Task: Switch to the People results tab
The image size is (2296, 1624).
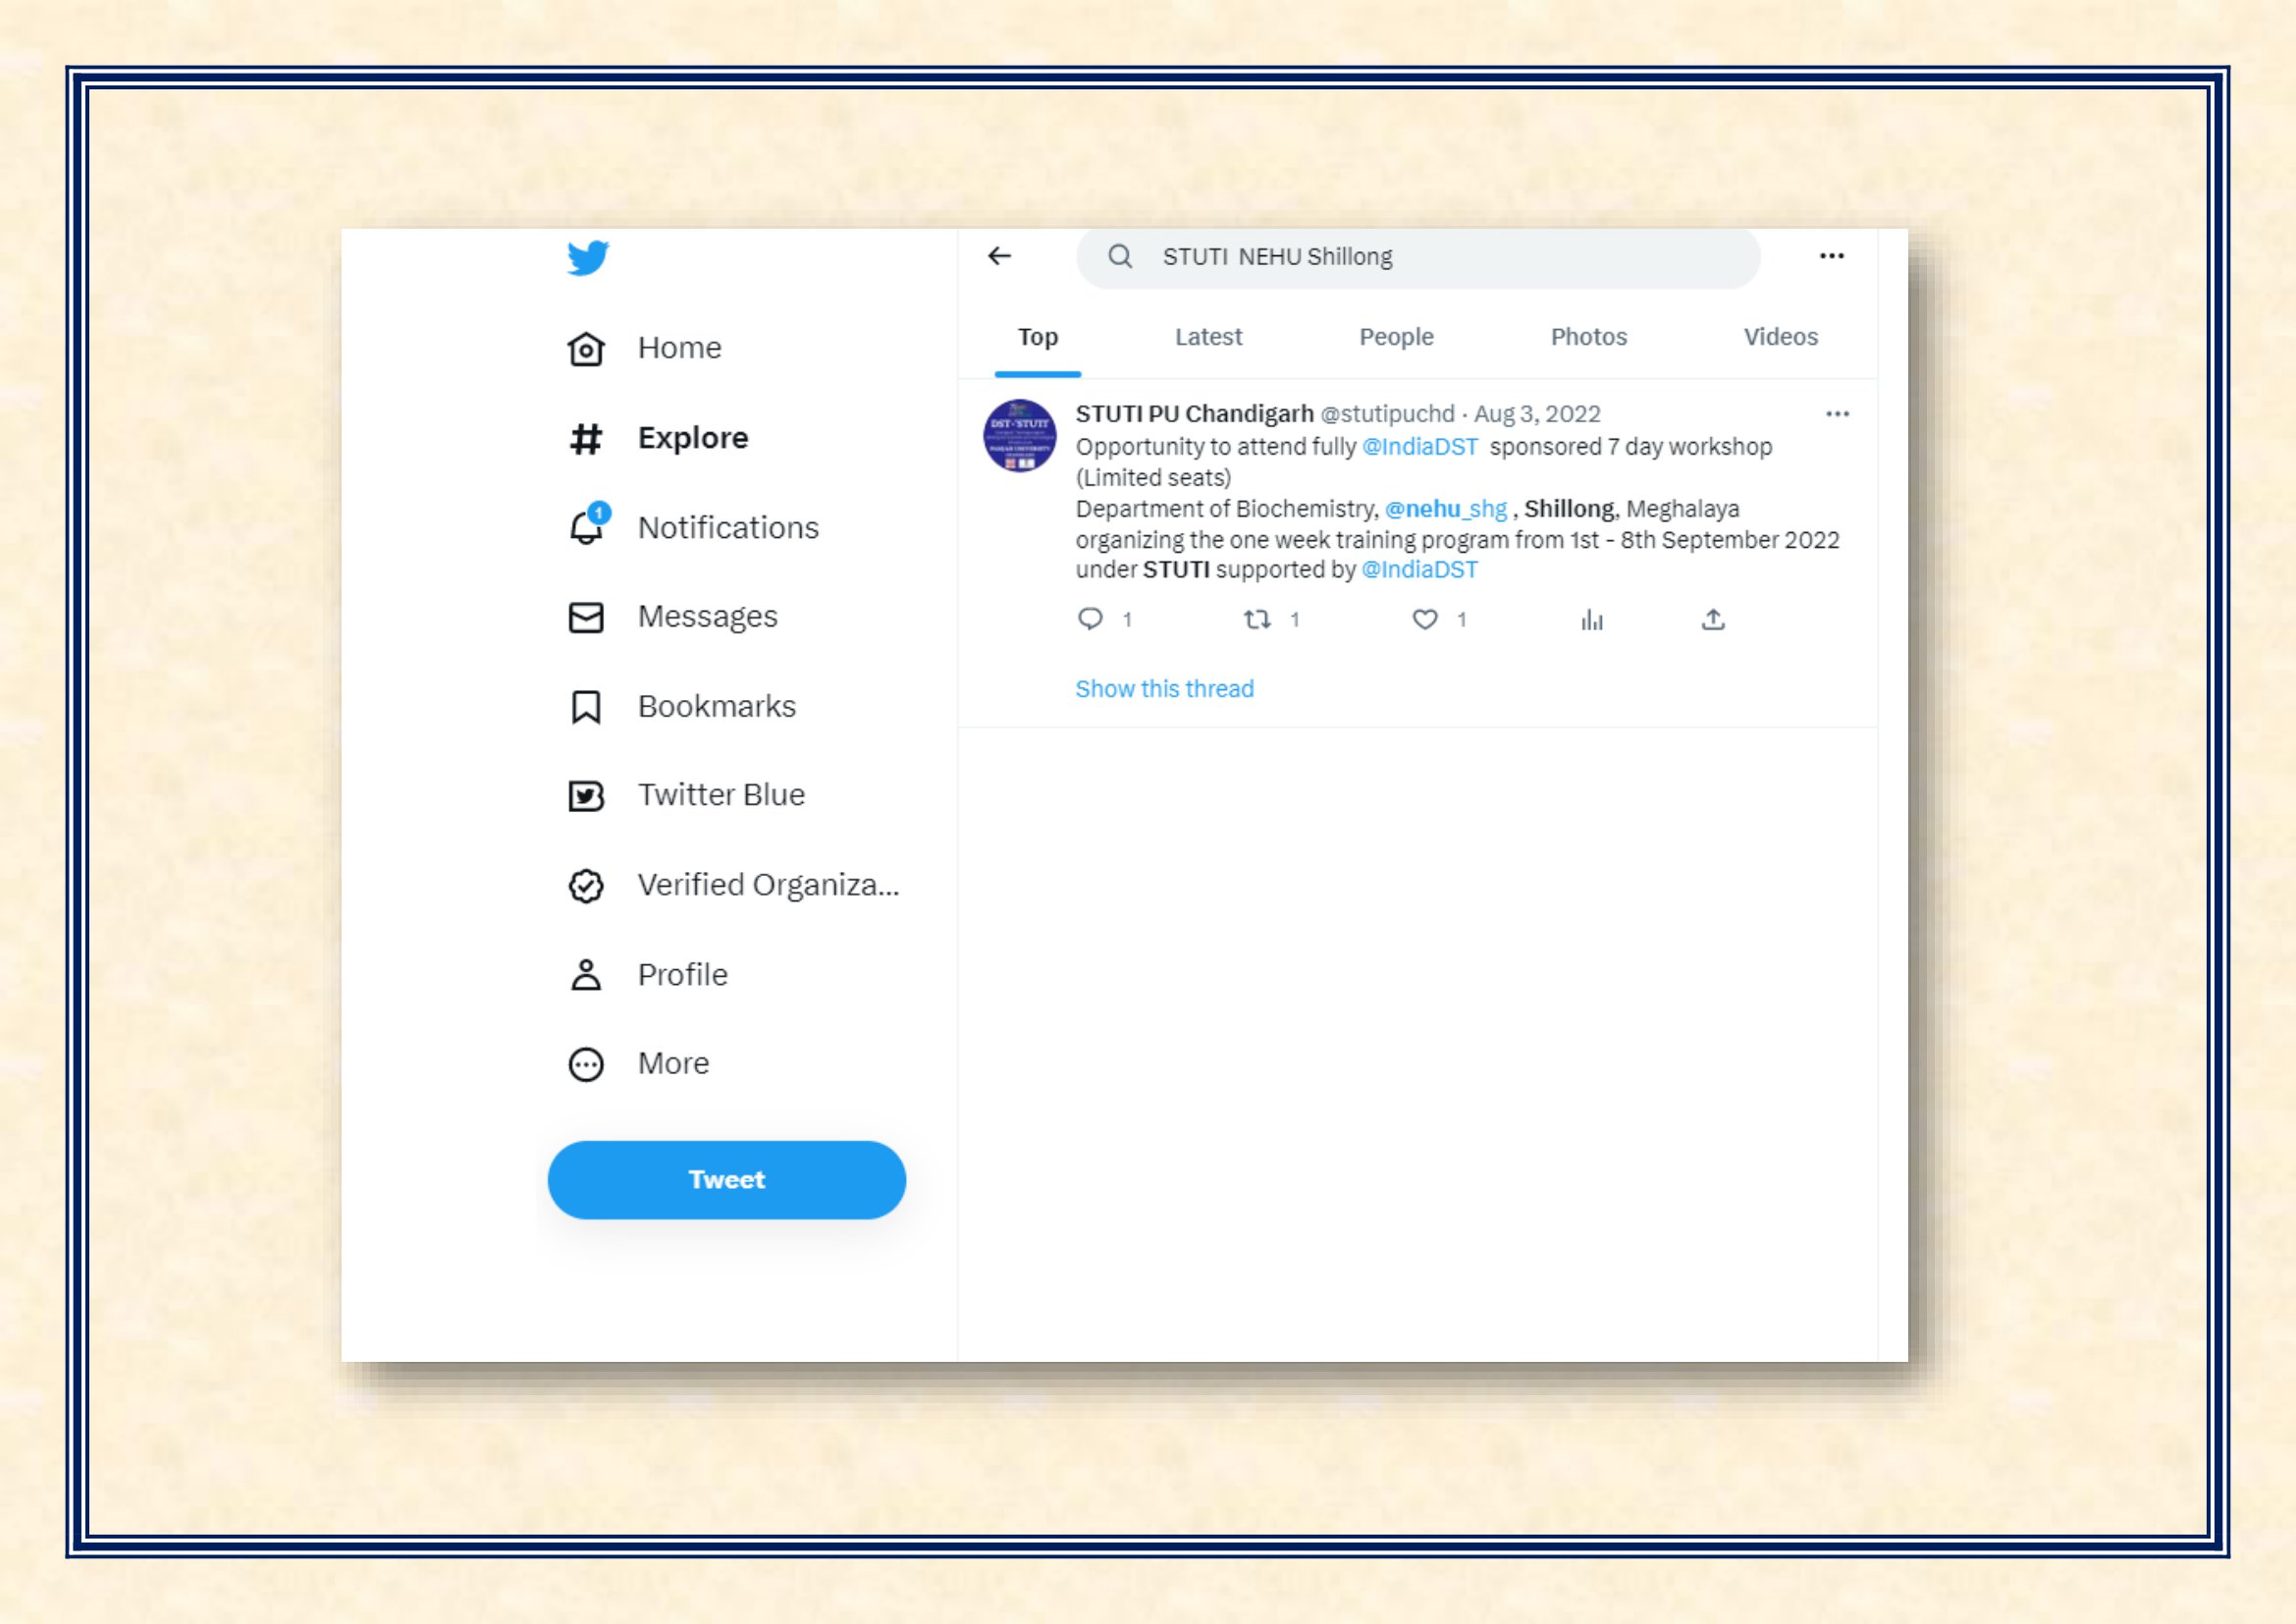Action: 1396,337
